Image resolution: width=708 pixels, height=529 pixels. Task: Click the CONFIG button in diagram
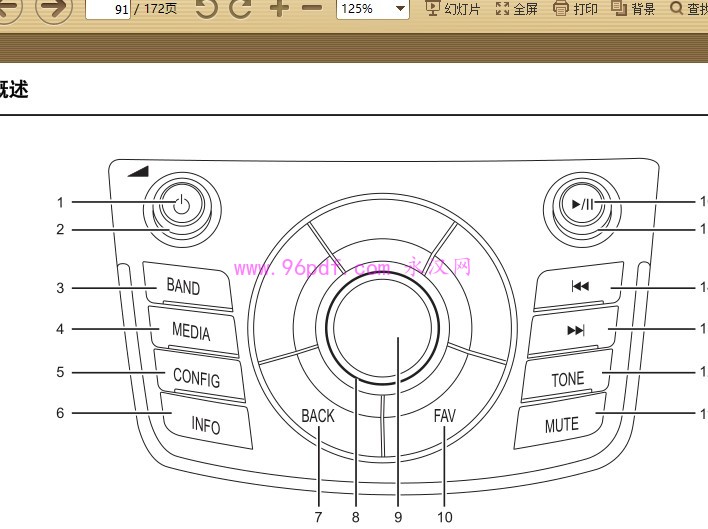pos(196,376)
